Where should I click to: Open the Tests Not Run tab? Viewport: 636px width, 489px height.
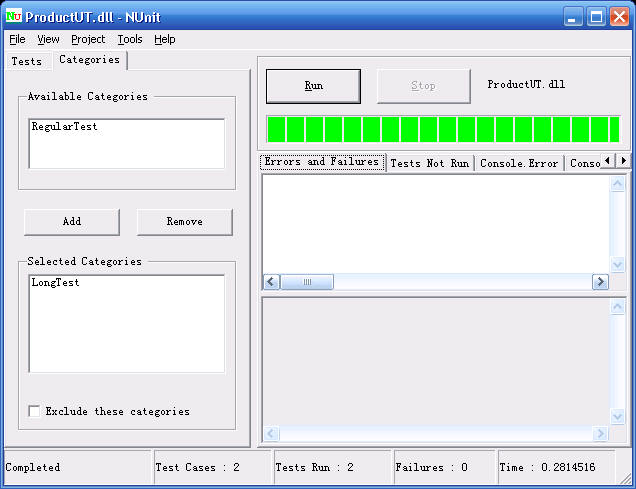pos(430,163)
